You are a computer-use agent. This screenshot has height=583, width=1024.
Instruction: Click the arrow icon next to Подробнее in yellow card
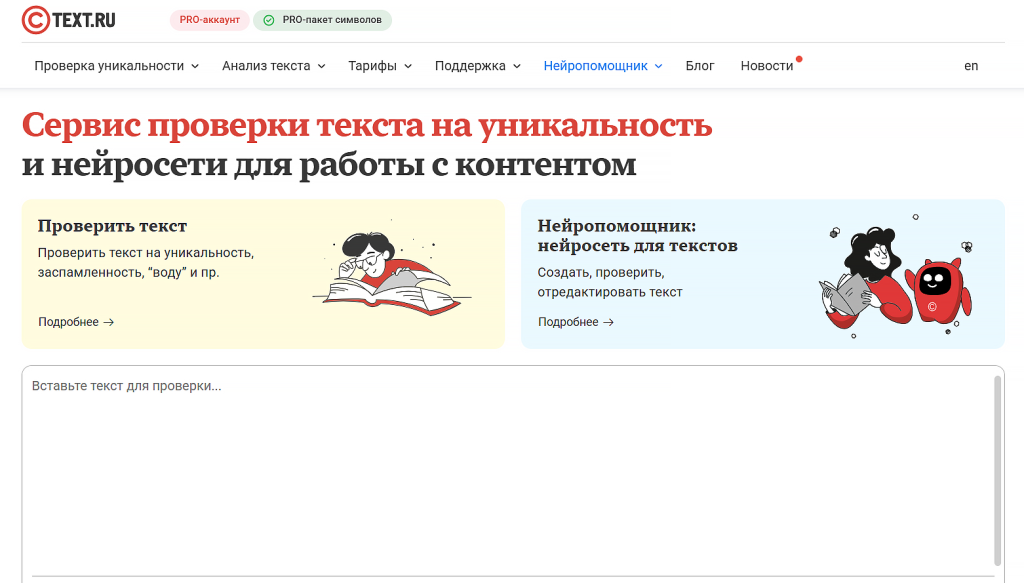tap(111, 322)
